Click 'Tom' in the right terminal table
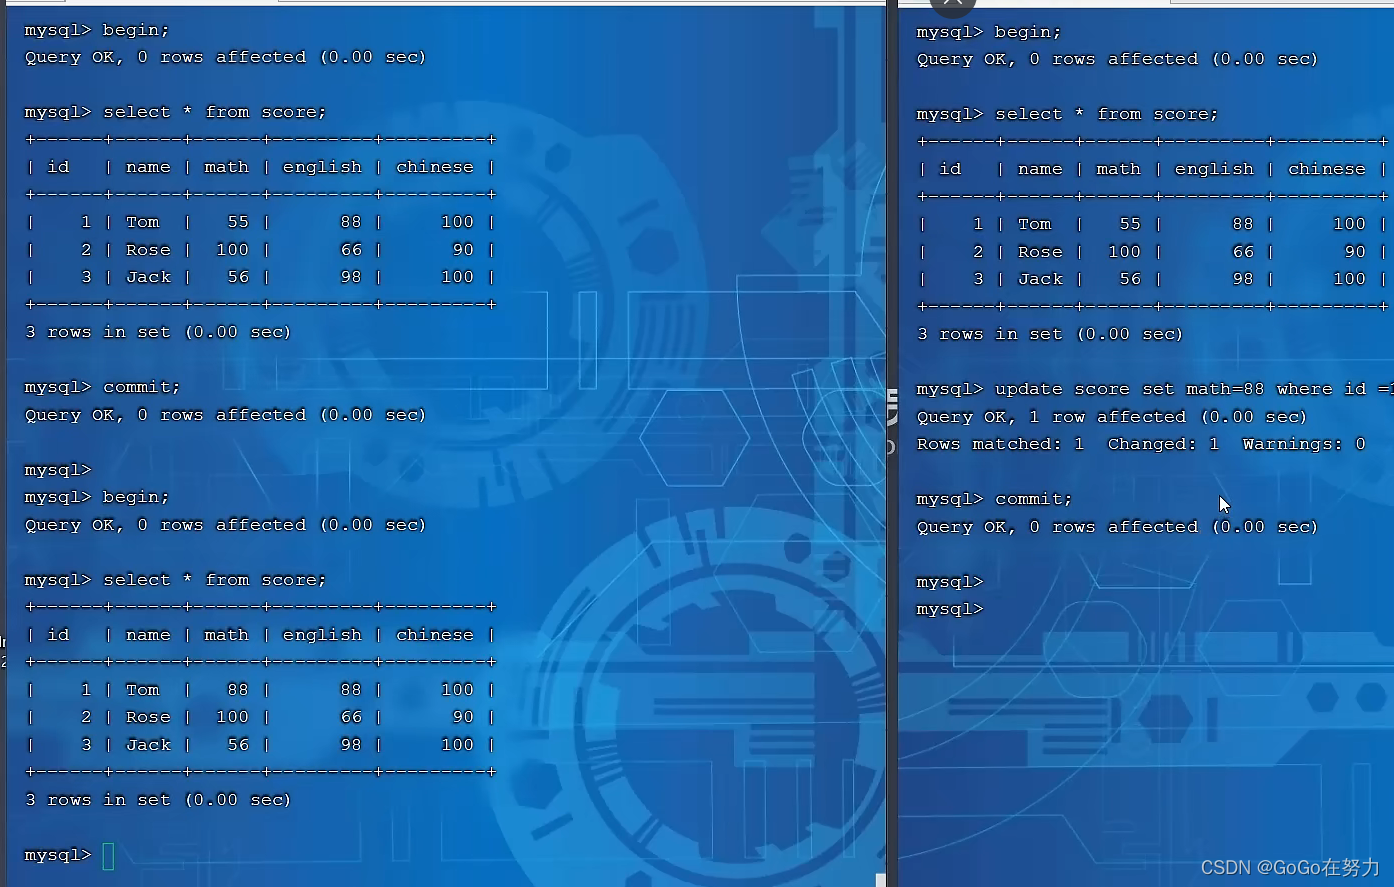Screen dimensions: 1394x887 [x=1034, y=224]
